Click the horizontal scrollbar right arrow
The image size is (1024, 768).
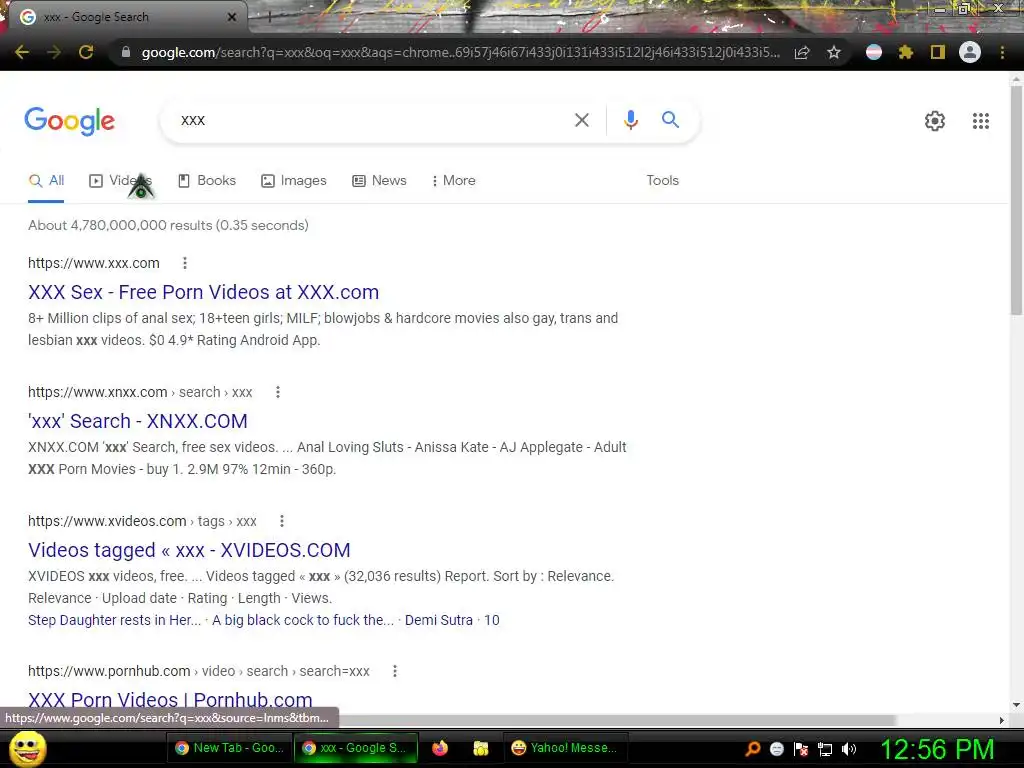[x=1002, y=720]
